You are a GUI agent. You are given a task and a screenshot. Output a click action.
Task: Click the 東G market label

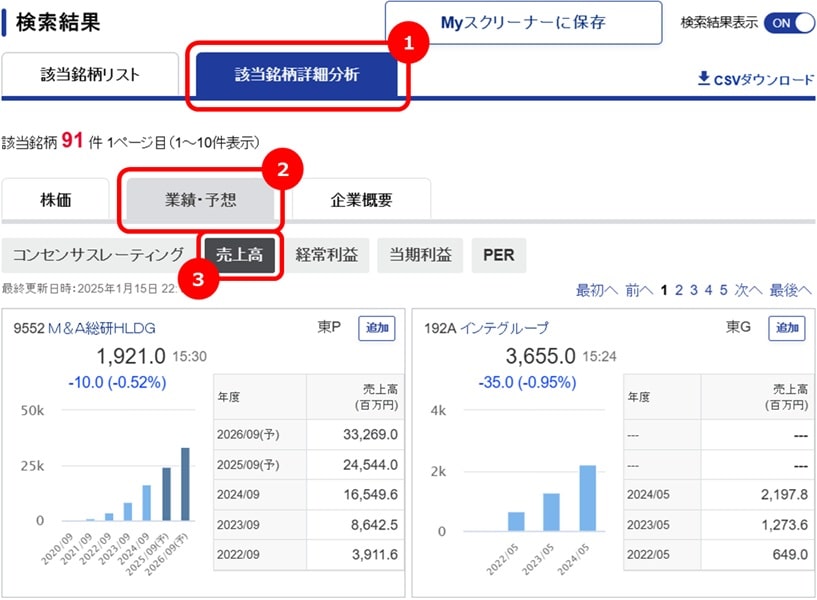[x=738, y=327]
